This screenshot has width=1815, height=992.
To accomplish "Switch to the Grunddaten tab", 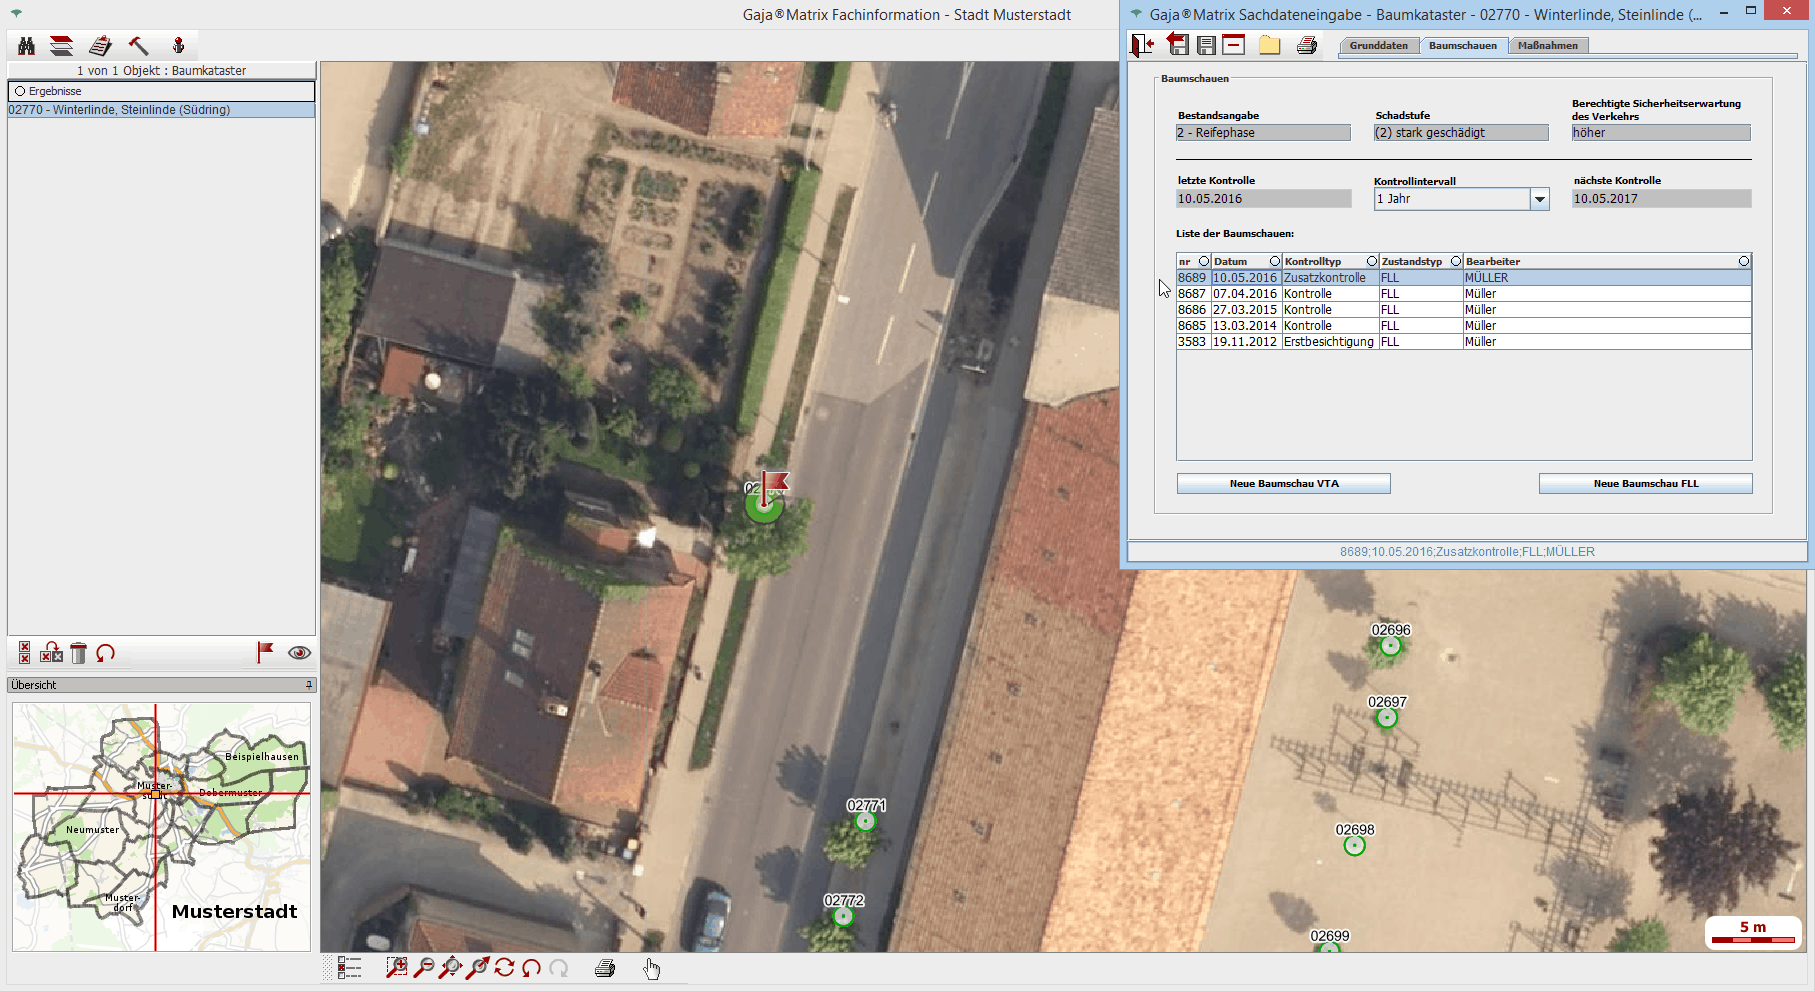I will tap(1378, 46).
